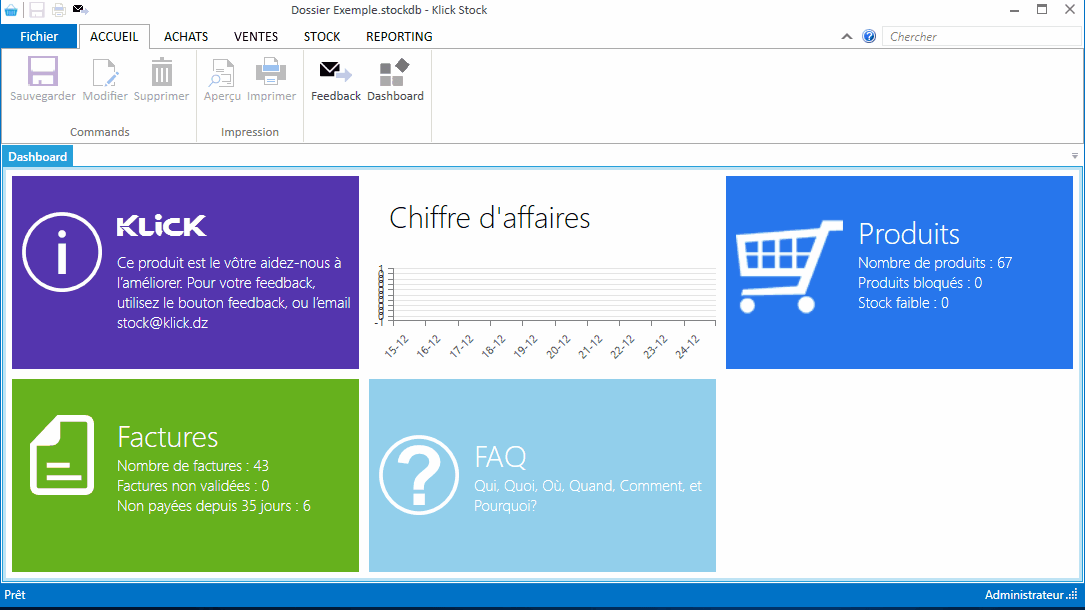The image size is (1085, 610).
Task: Click the basket app icon in title bar
Action: pyautogui.click(x=11, y=10)
